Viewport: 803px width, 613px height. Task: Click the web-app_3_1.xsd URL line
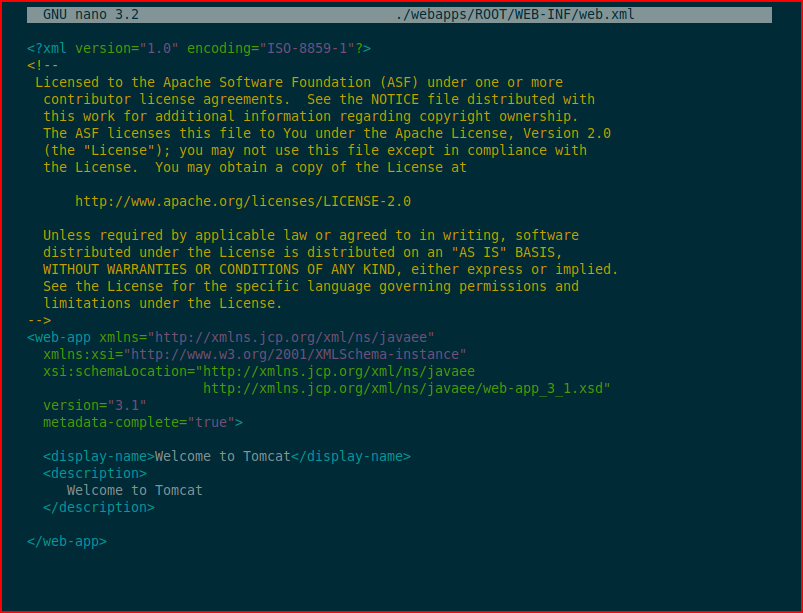(407, 388)
